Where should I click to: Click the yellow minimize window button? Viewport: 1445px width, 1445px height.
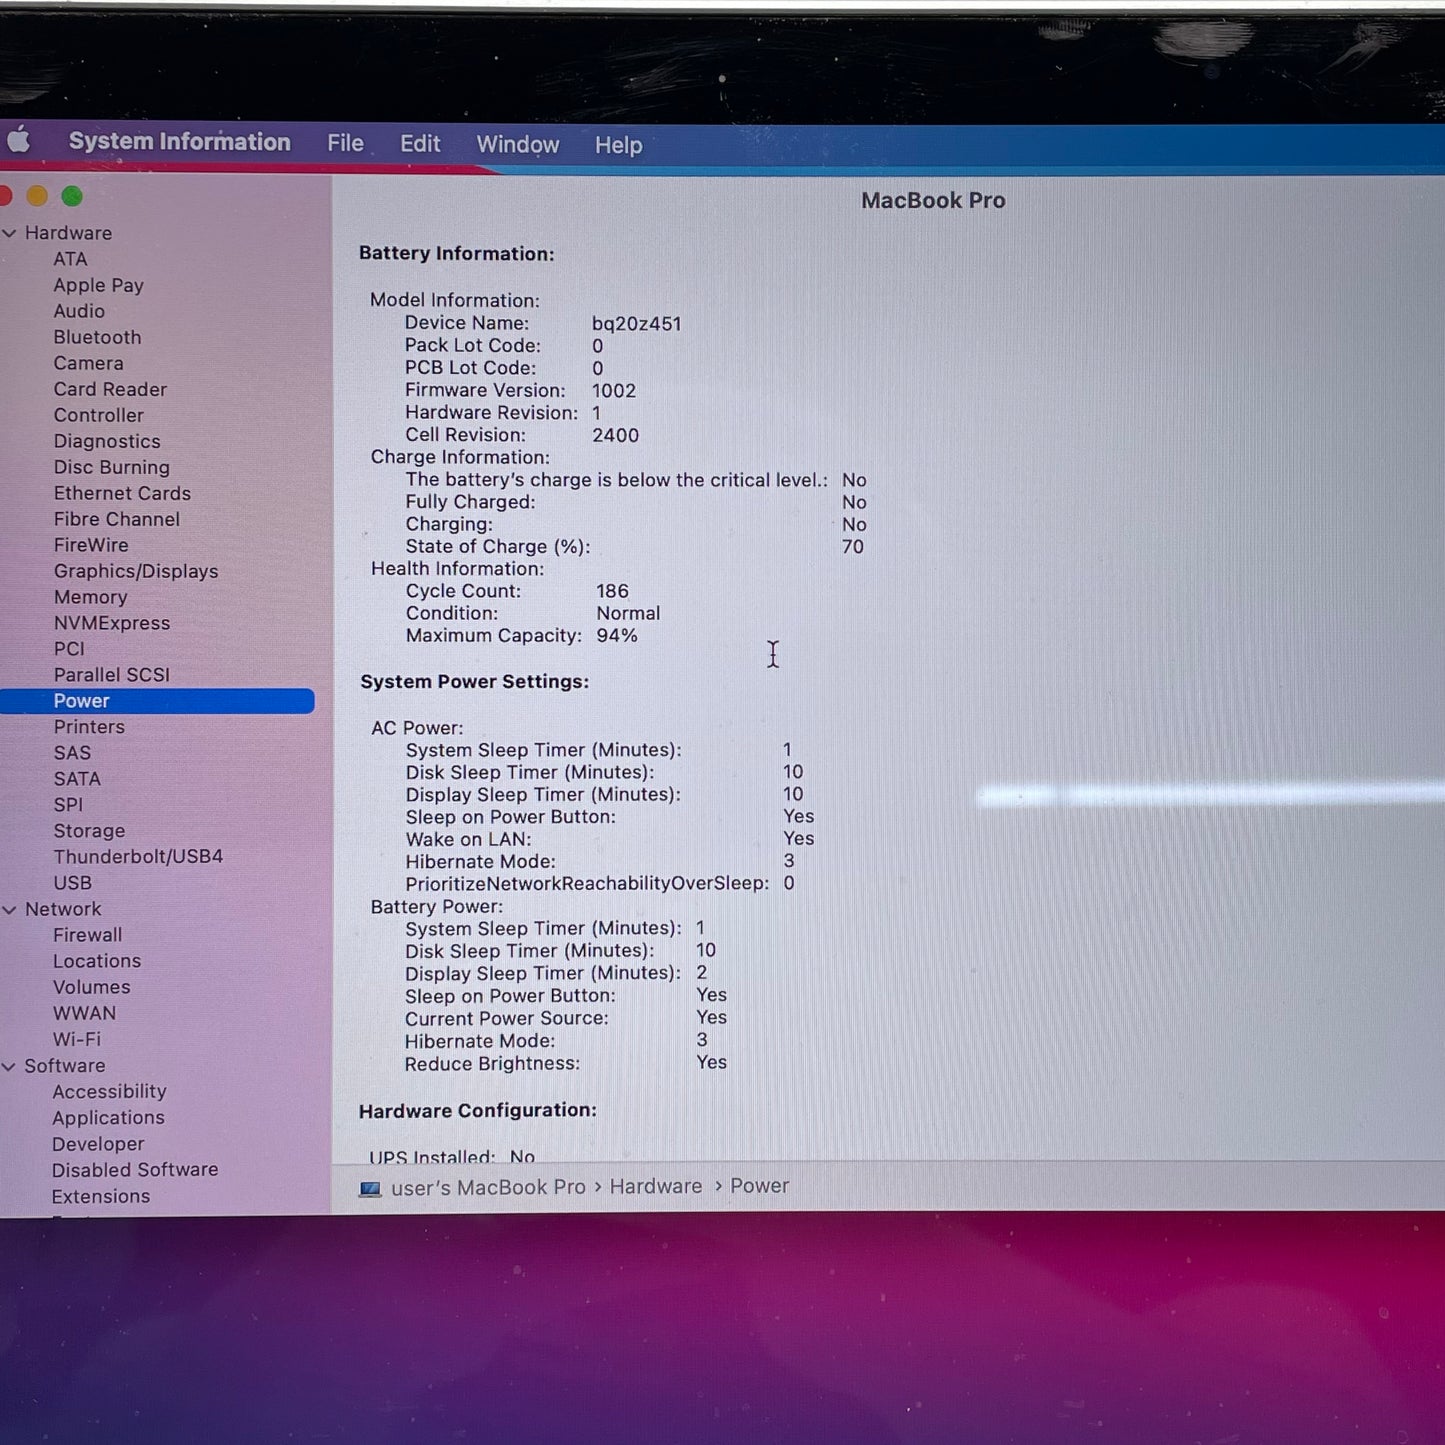(x=37, y=196)
